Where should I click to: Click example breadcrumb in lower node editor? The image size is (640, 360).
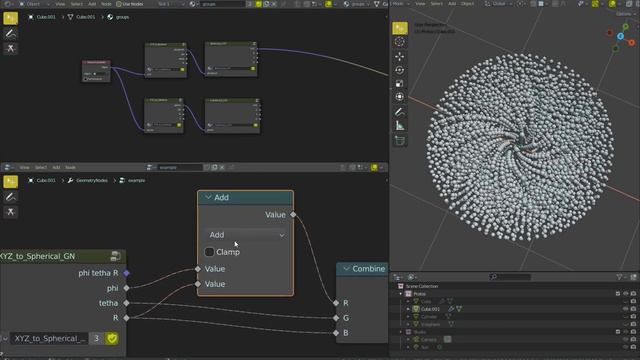(x=132, y=180)
